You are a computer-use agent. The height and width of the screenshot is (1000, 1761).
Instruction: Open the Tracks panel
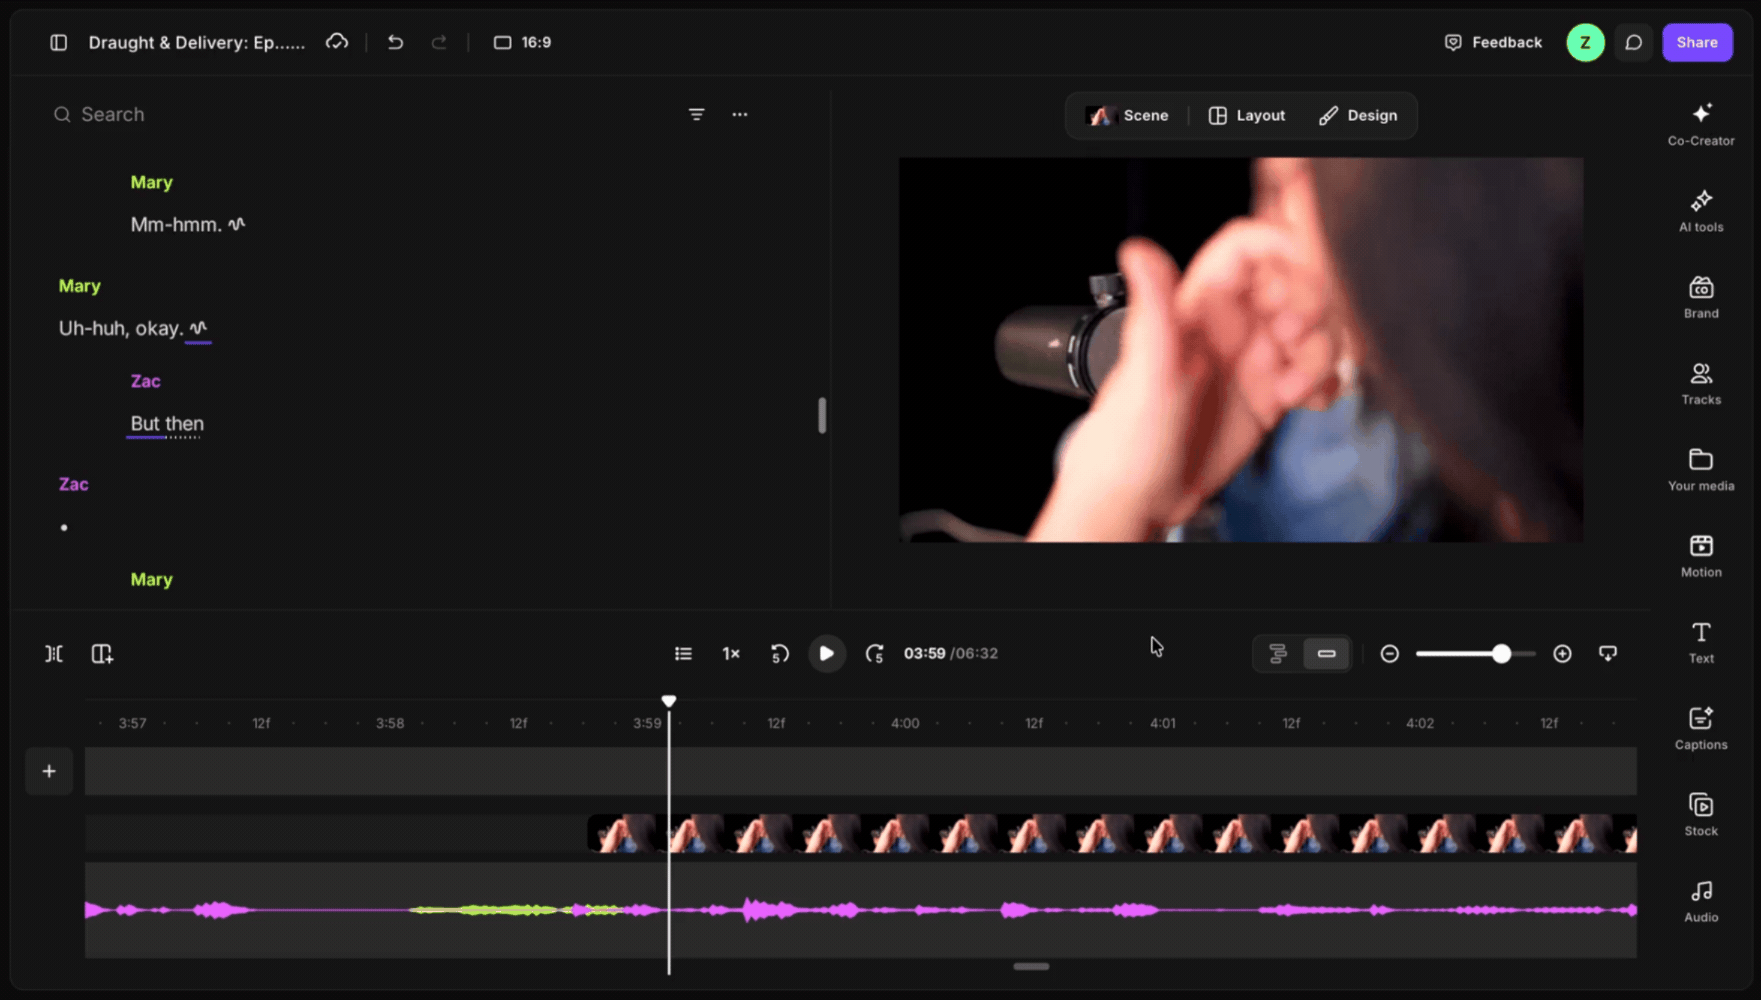coord(1701,383)
